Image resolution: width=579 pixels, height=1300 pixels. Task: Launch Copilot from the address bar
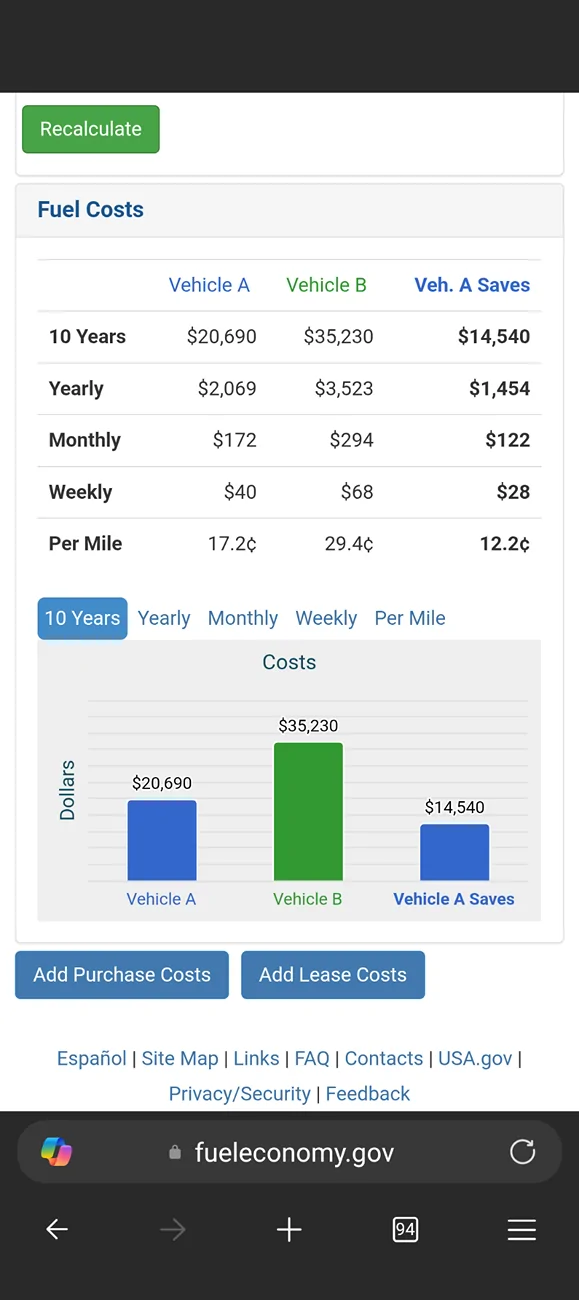point(57,1152)
